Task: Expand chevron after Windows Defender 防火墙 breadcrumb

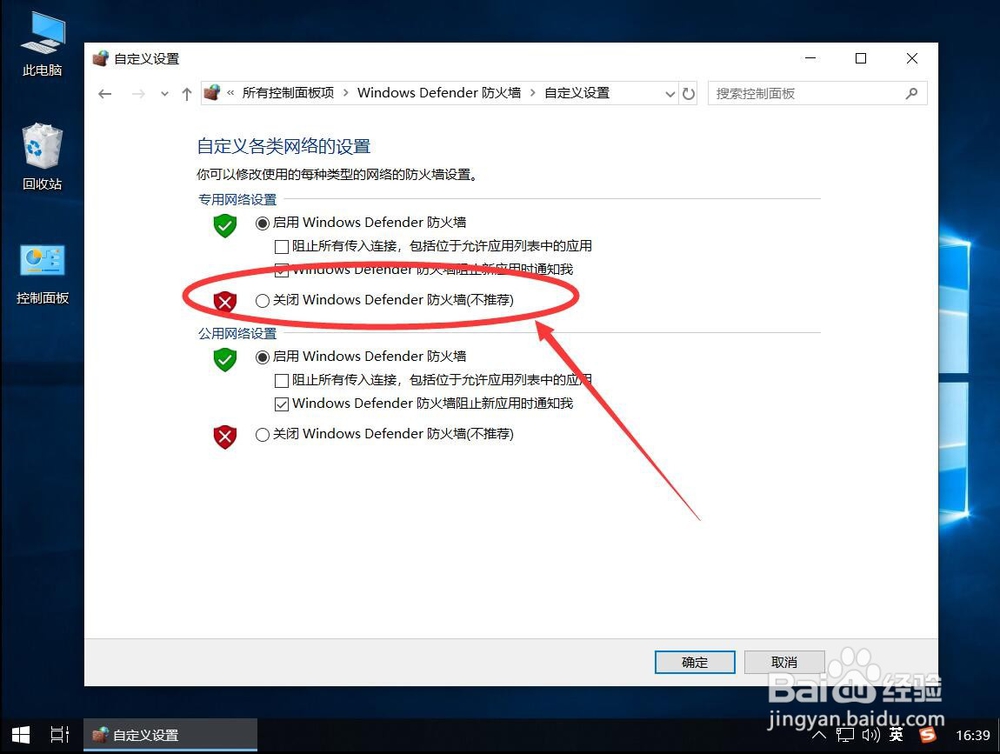Action: [x=533, y=93]
